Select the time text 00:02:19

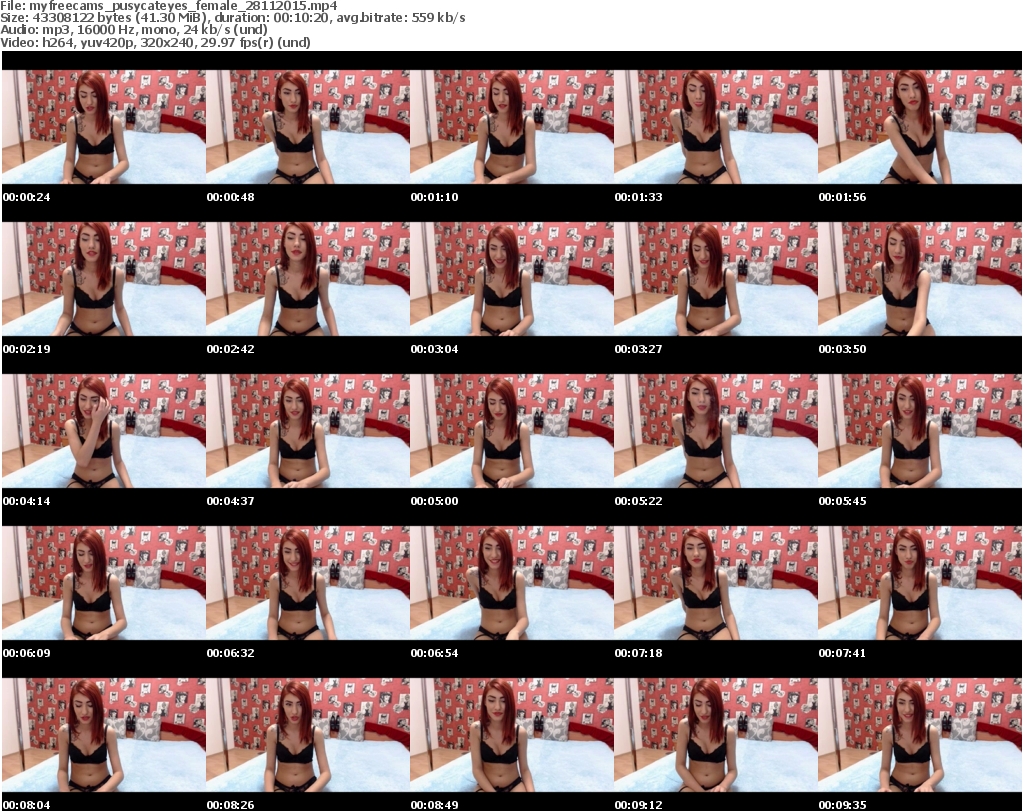[x=27, y=349]
